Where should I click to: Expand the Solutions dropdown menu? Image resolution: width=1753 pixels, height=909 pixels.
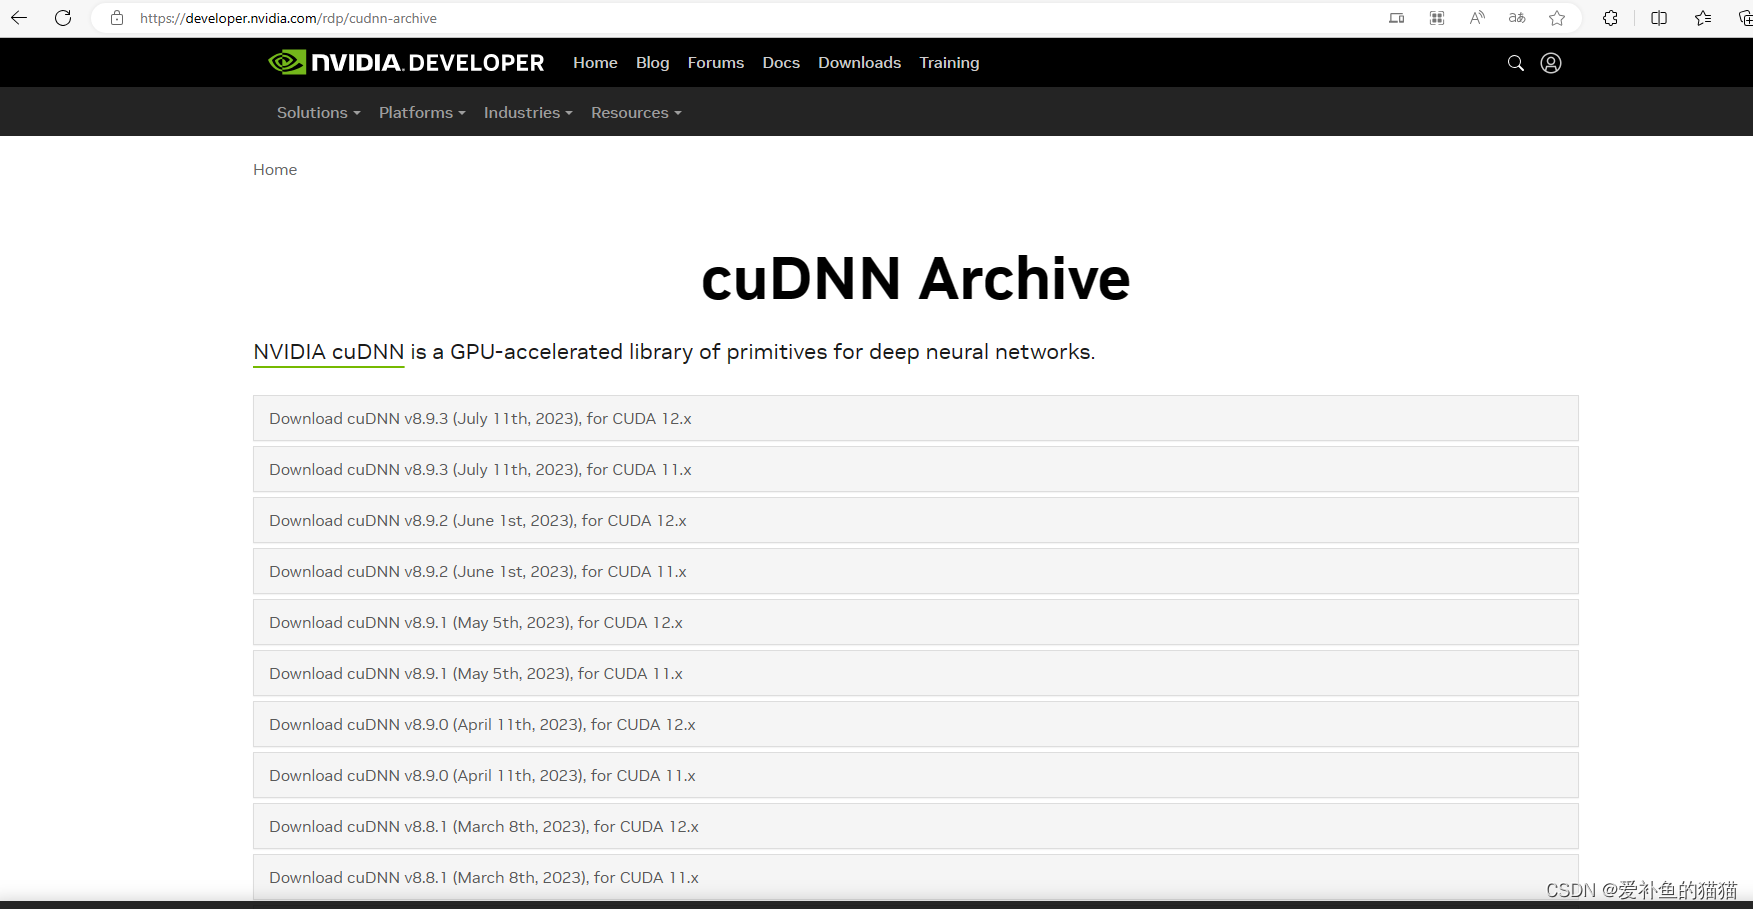[318, 112]
